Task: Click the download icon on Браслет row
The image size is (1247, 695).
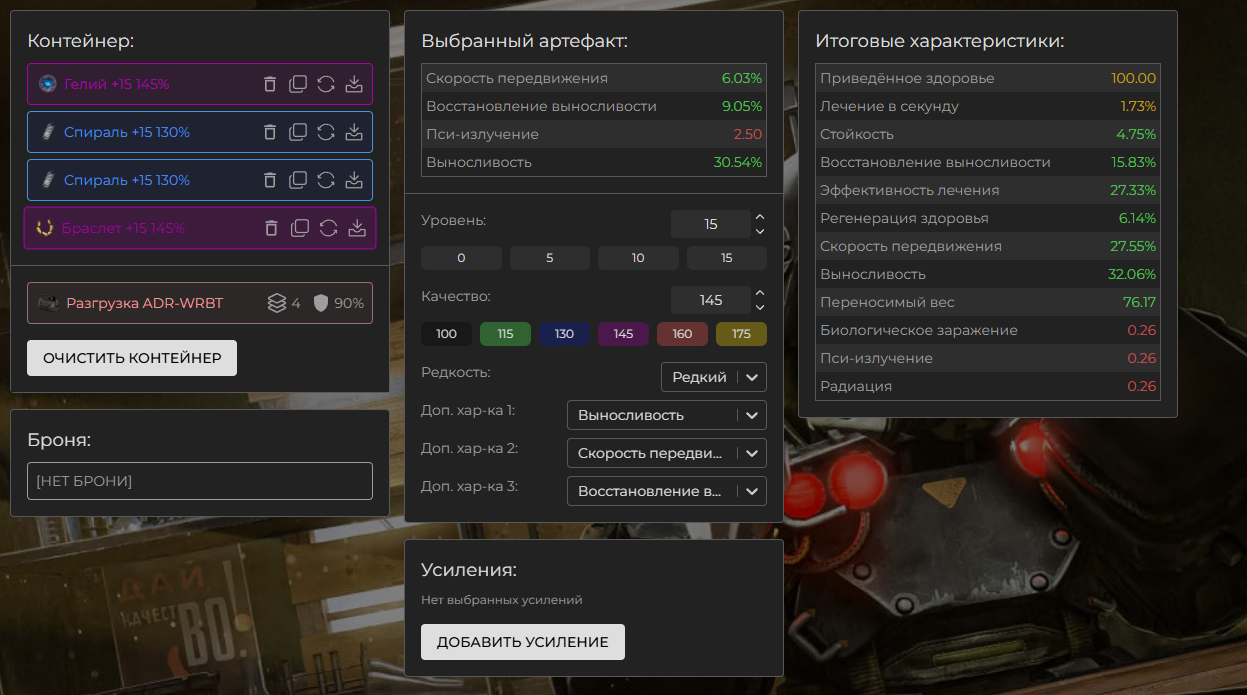Action: coord(357,228)
